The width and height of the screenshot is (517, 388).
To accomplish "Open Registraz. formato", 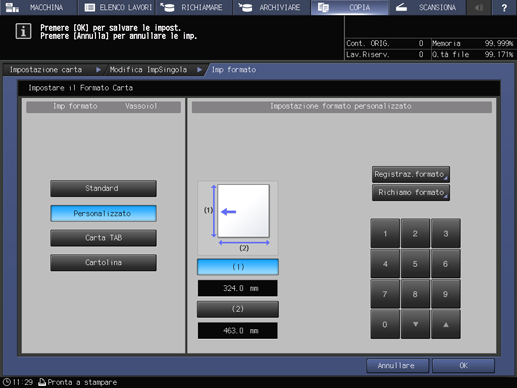I will (x=411, y=174).
